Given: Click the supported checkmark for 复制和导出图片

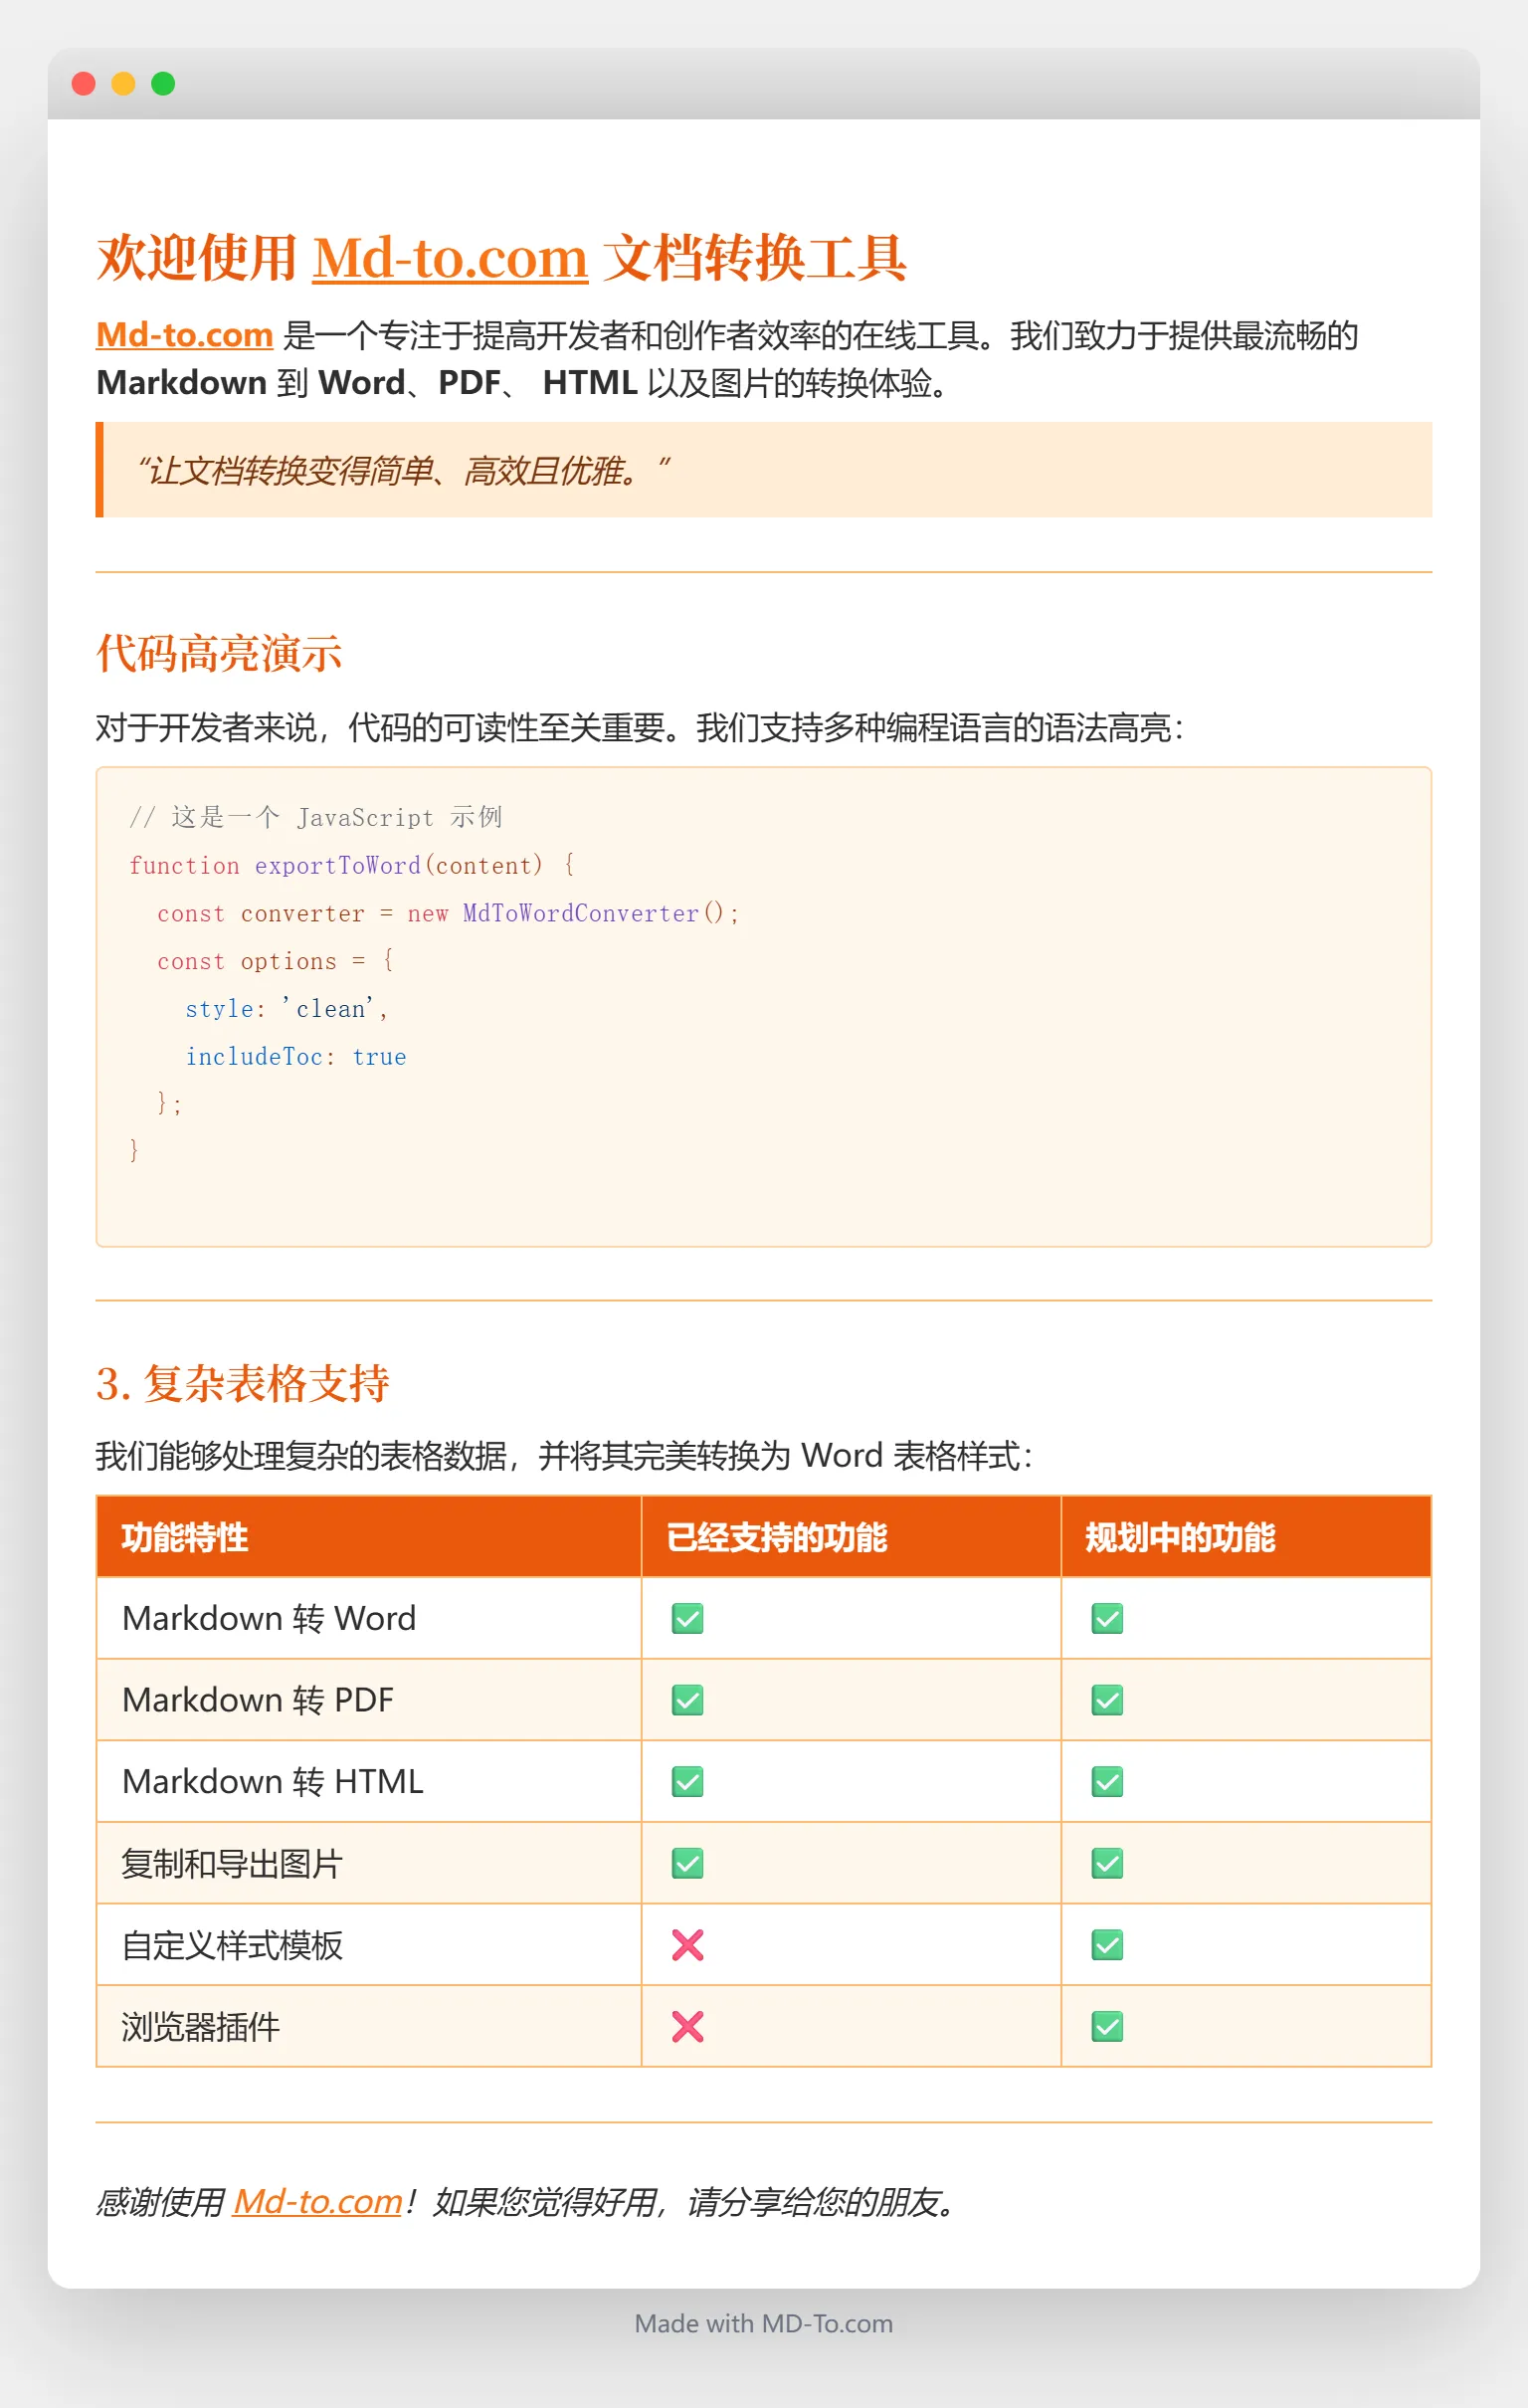Looking at the screenshot, I should [x=687, y=1863].
